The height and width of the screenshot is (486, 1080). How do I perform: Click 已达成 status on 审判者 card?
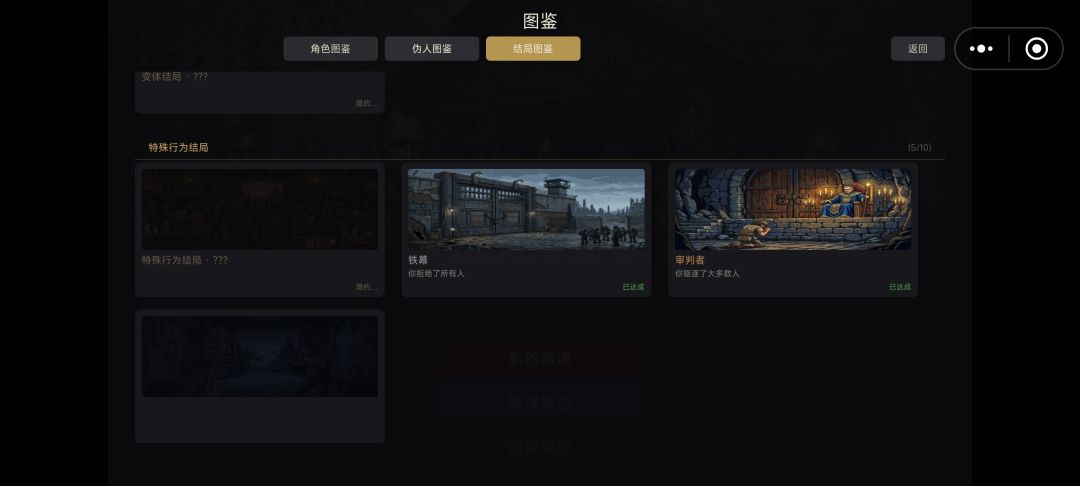pyautogui.click(x=900, y=287)
